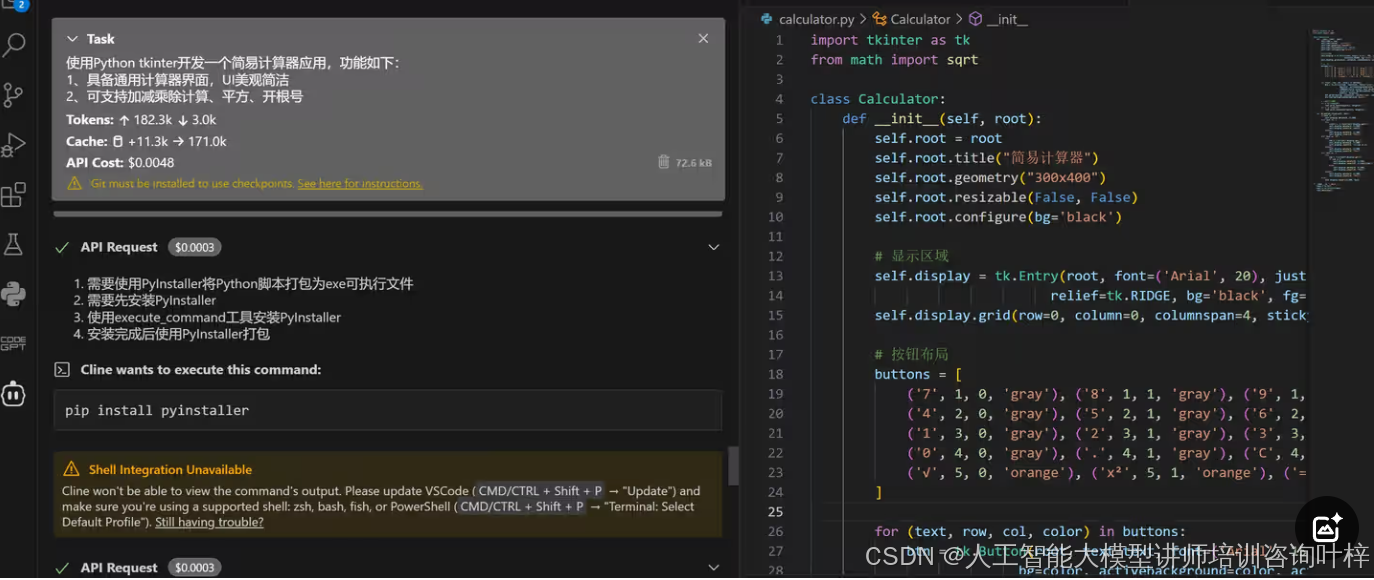The image size is (1374, 580).
Task: Click the code minimap in the editor
Action: point(1340,110)
